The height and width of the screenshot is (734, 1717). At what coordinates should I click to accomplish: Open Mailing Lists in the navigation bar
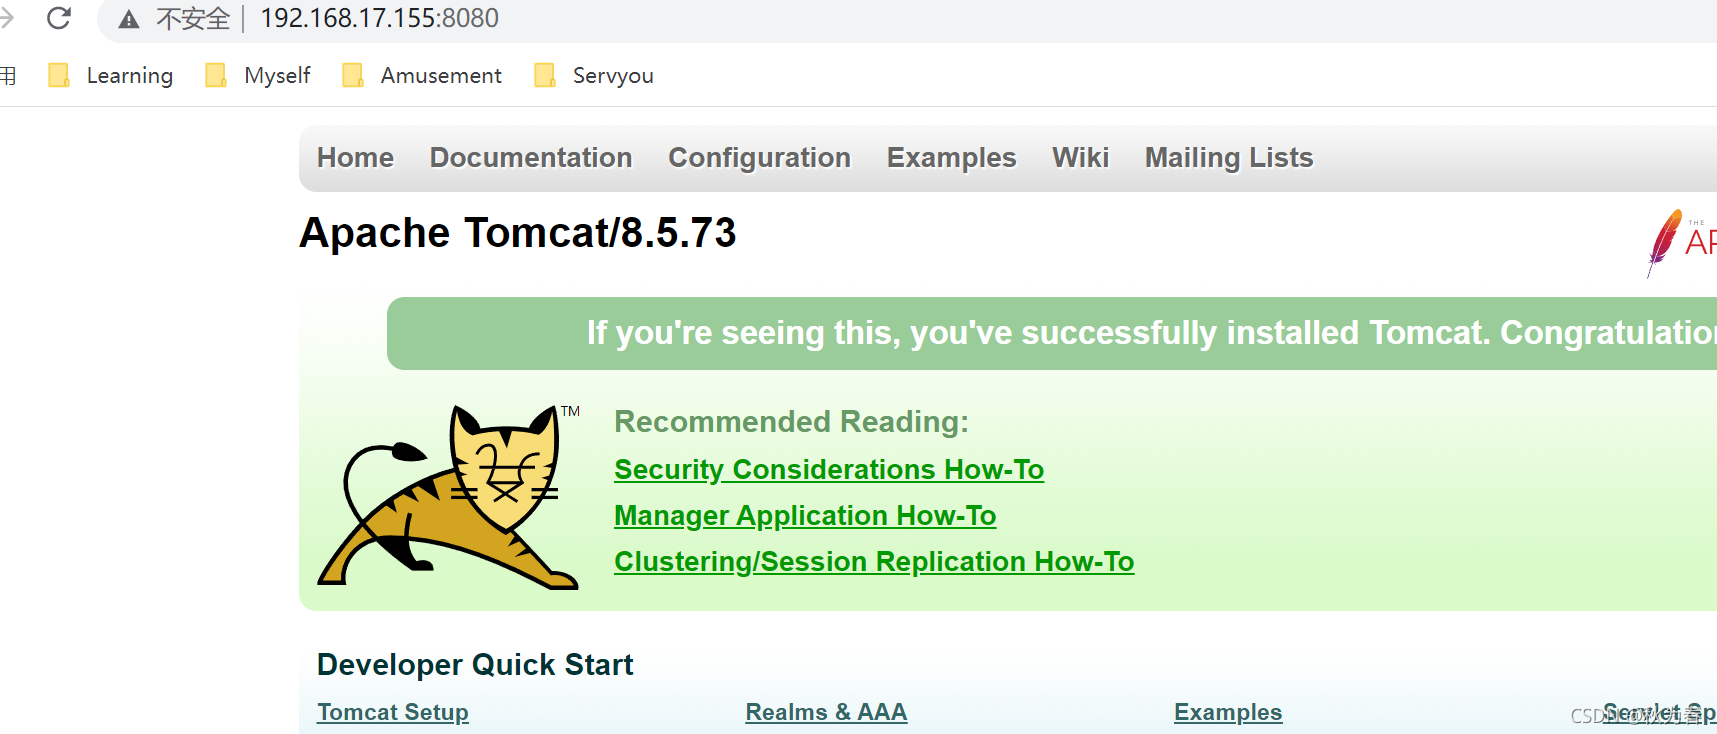click(1229, 158)
